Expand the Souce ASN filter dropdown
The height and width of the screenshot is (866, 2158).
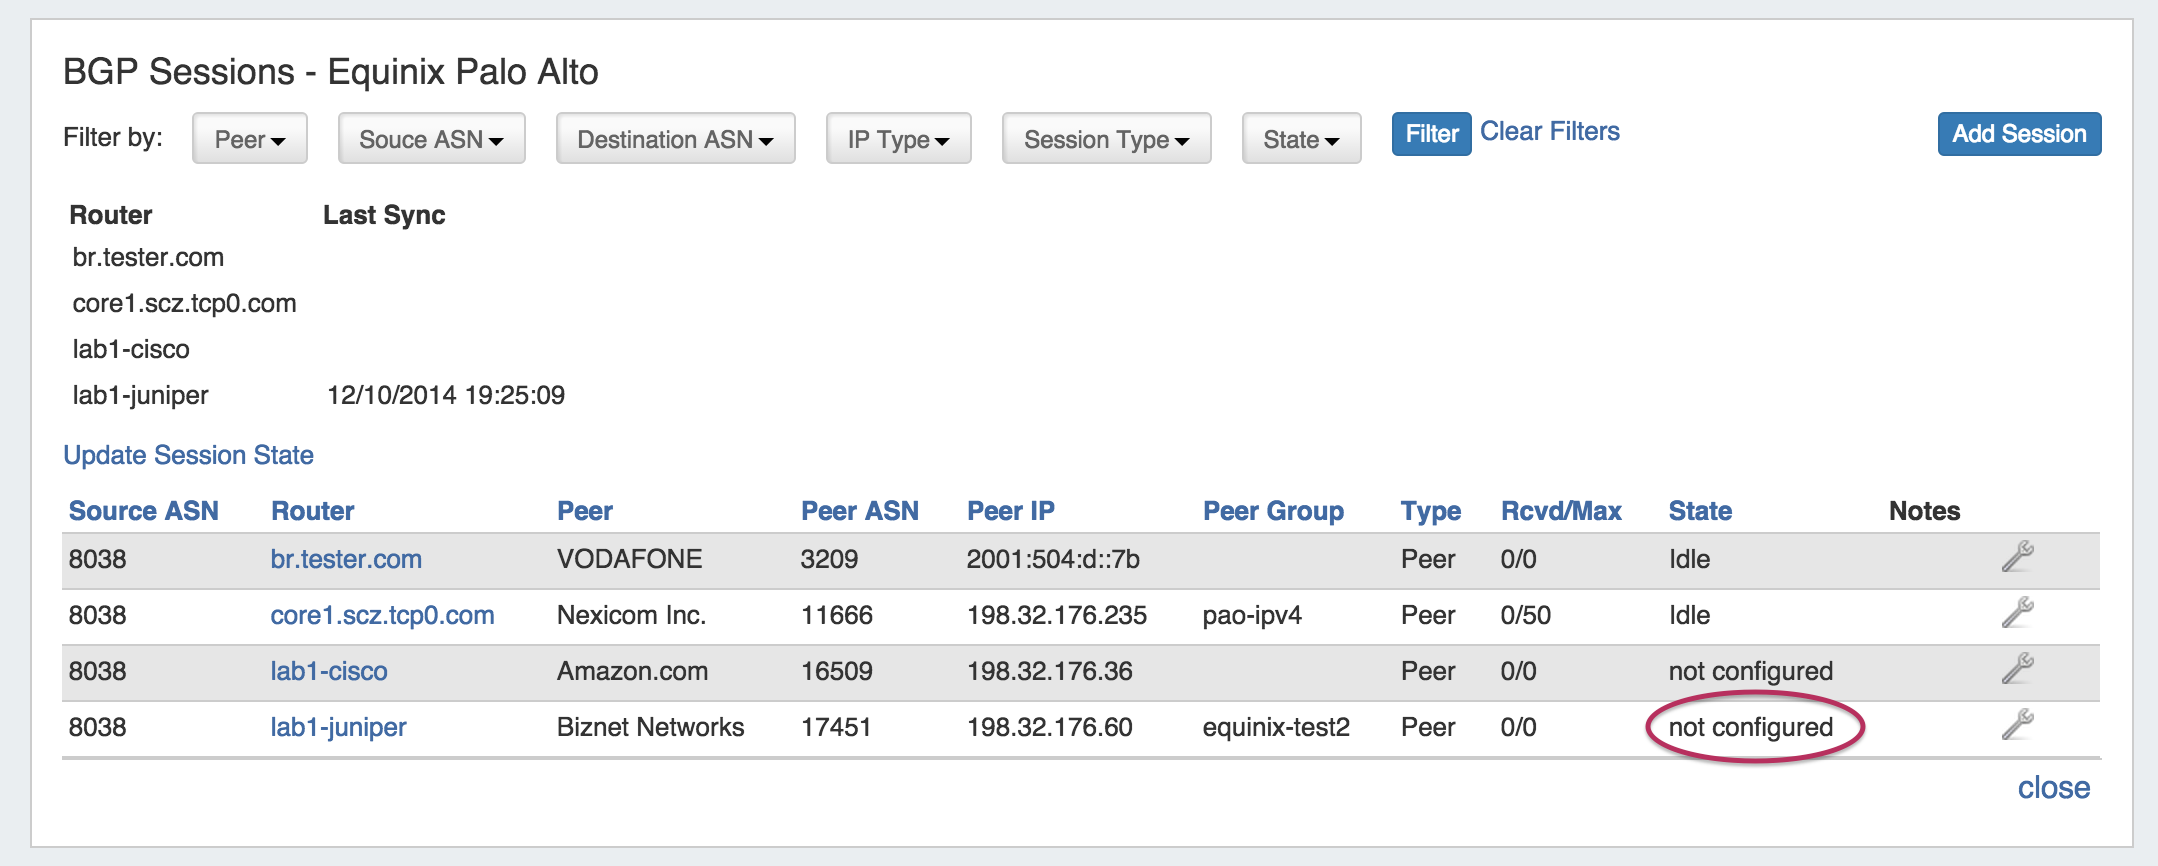pyautogui.click(x=431, y=139)
